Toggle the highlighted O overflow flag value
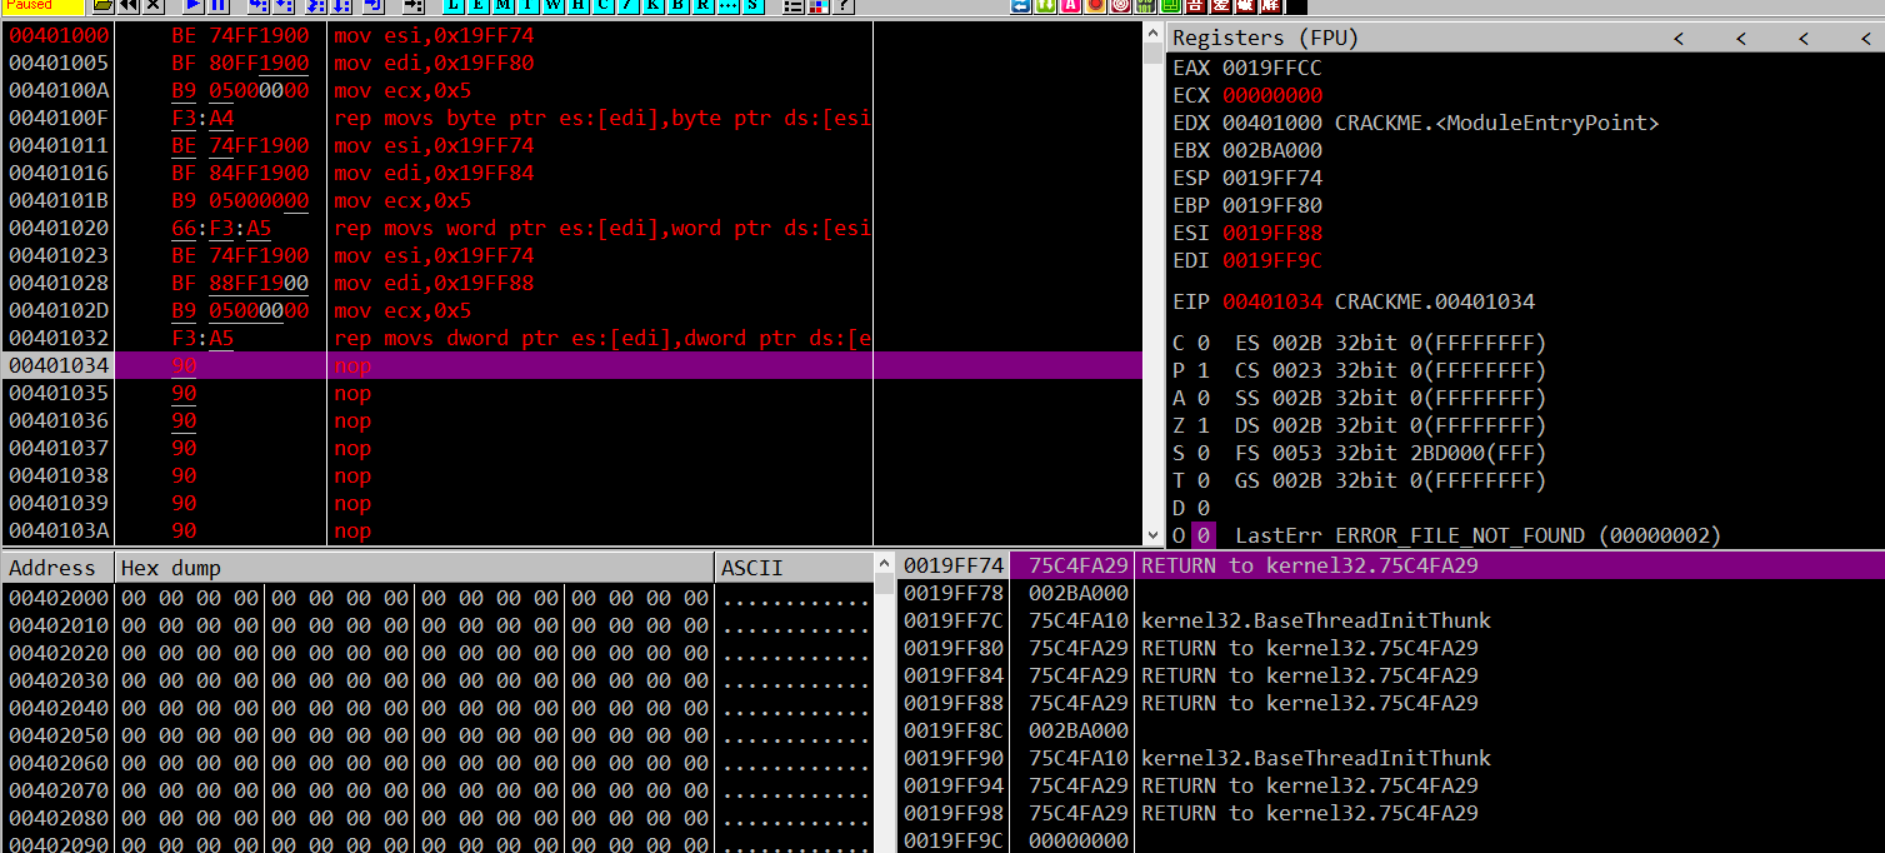 point(1204,535)
